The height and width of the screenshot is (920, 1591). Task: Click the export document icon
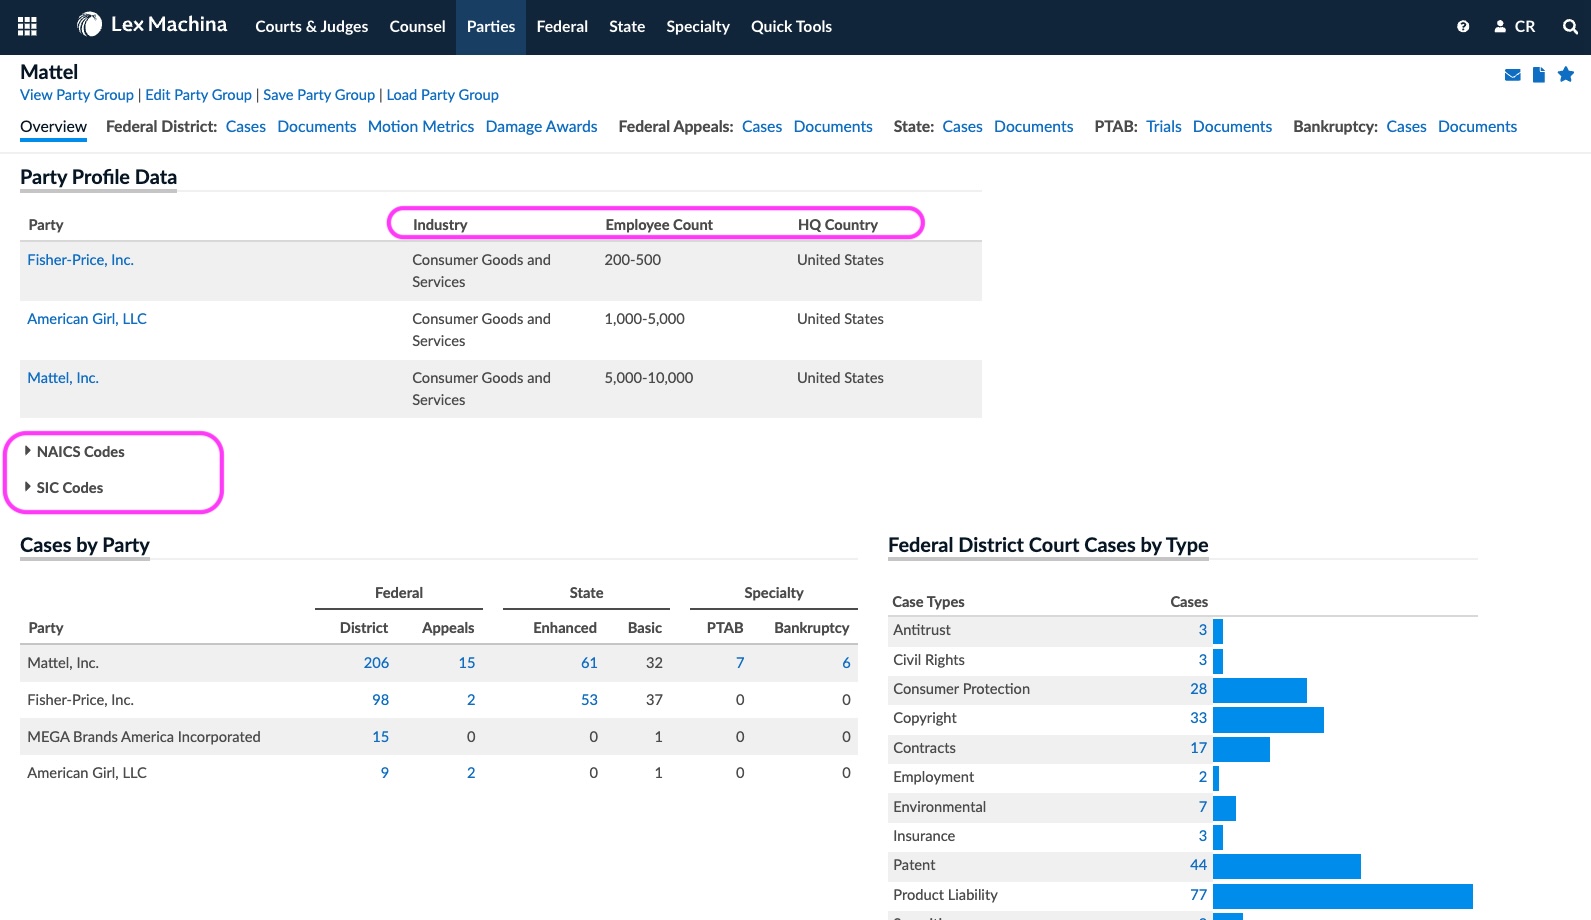(1539, 75)
